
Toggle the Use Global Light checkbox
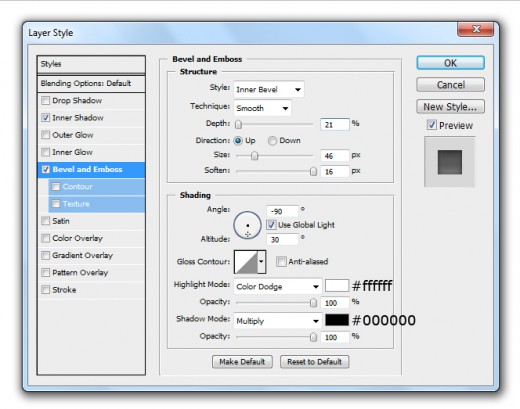pos(271,225)
